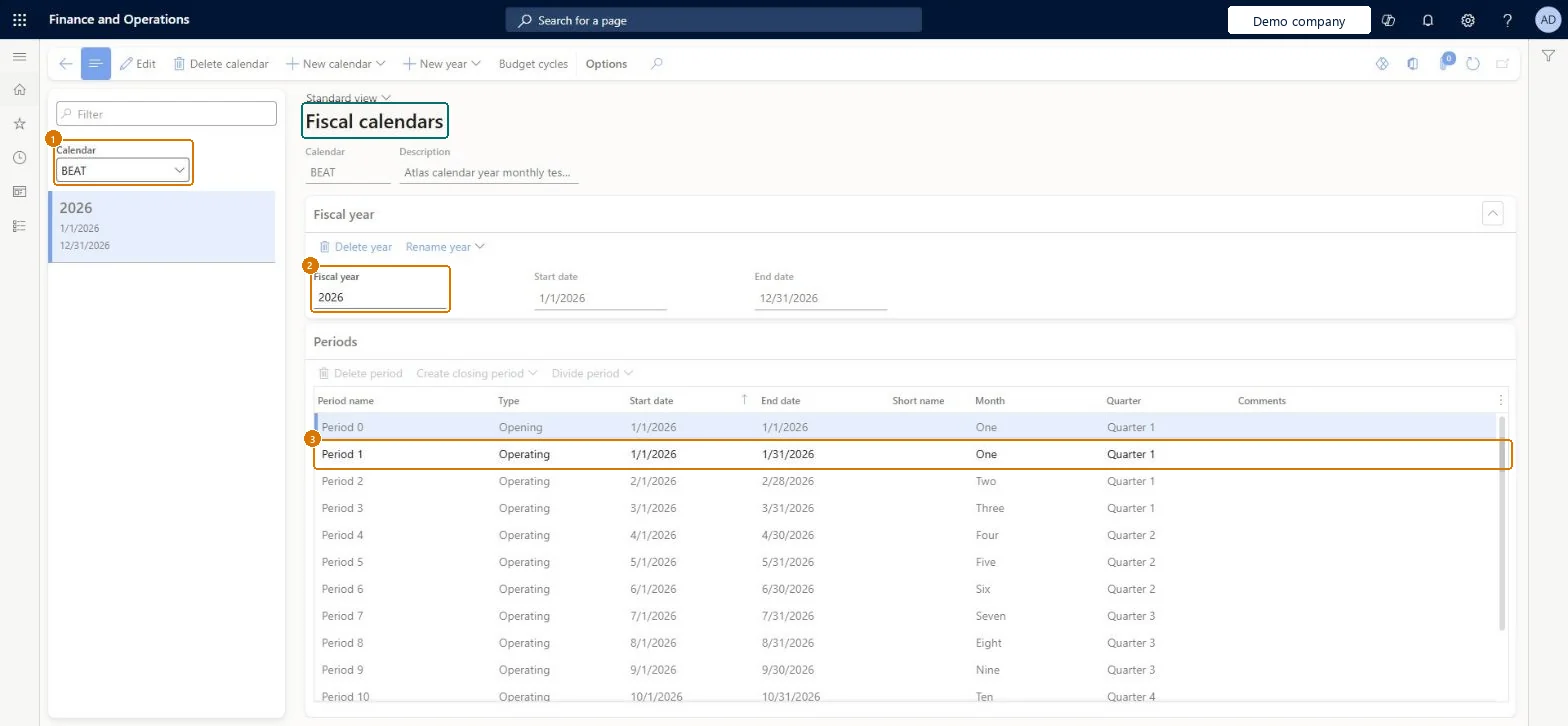
Task: Open Recent clock icon in sidebar
Action: coord(19,158)
